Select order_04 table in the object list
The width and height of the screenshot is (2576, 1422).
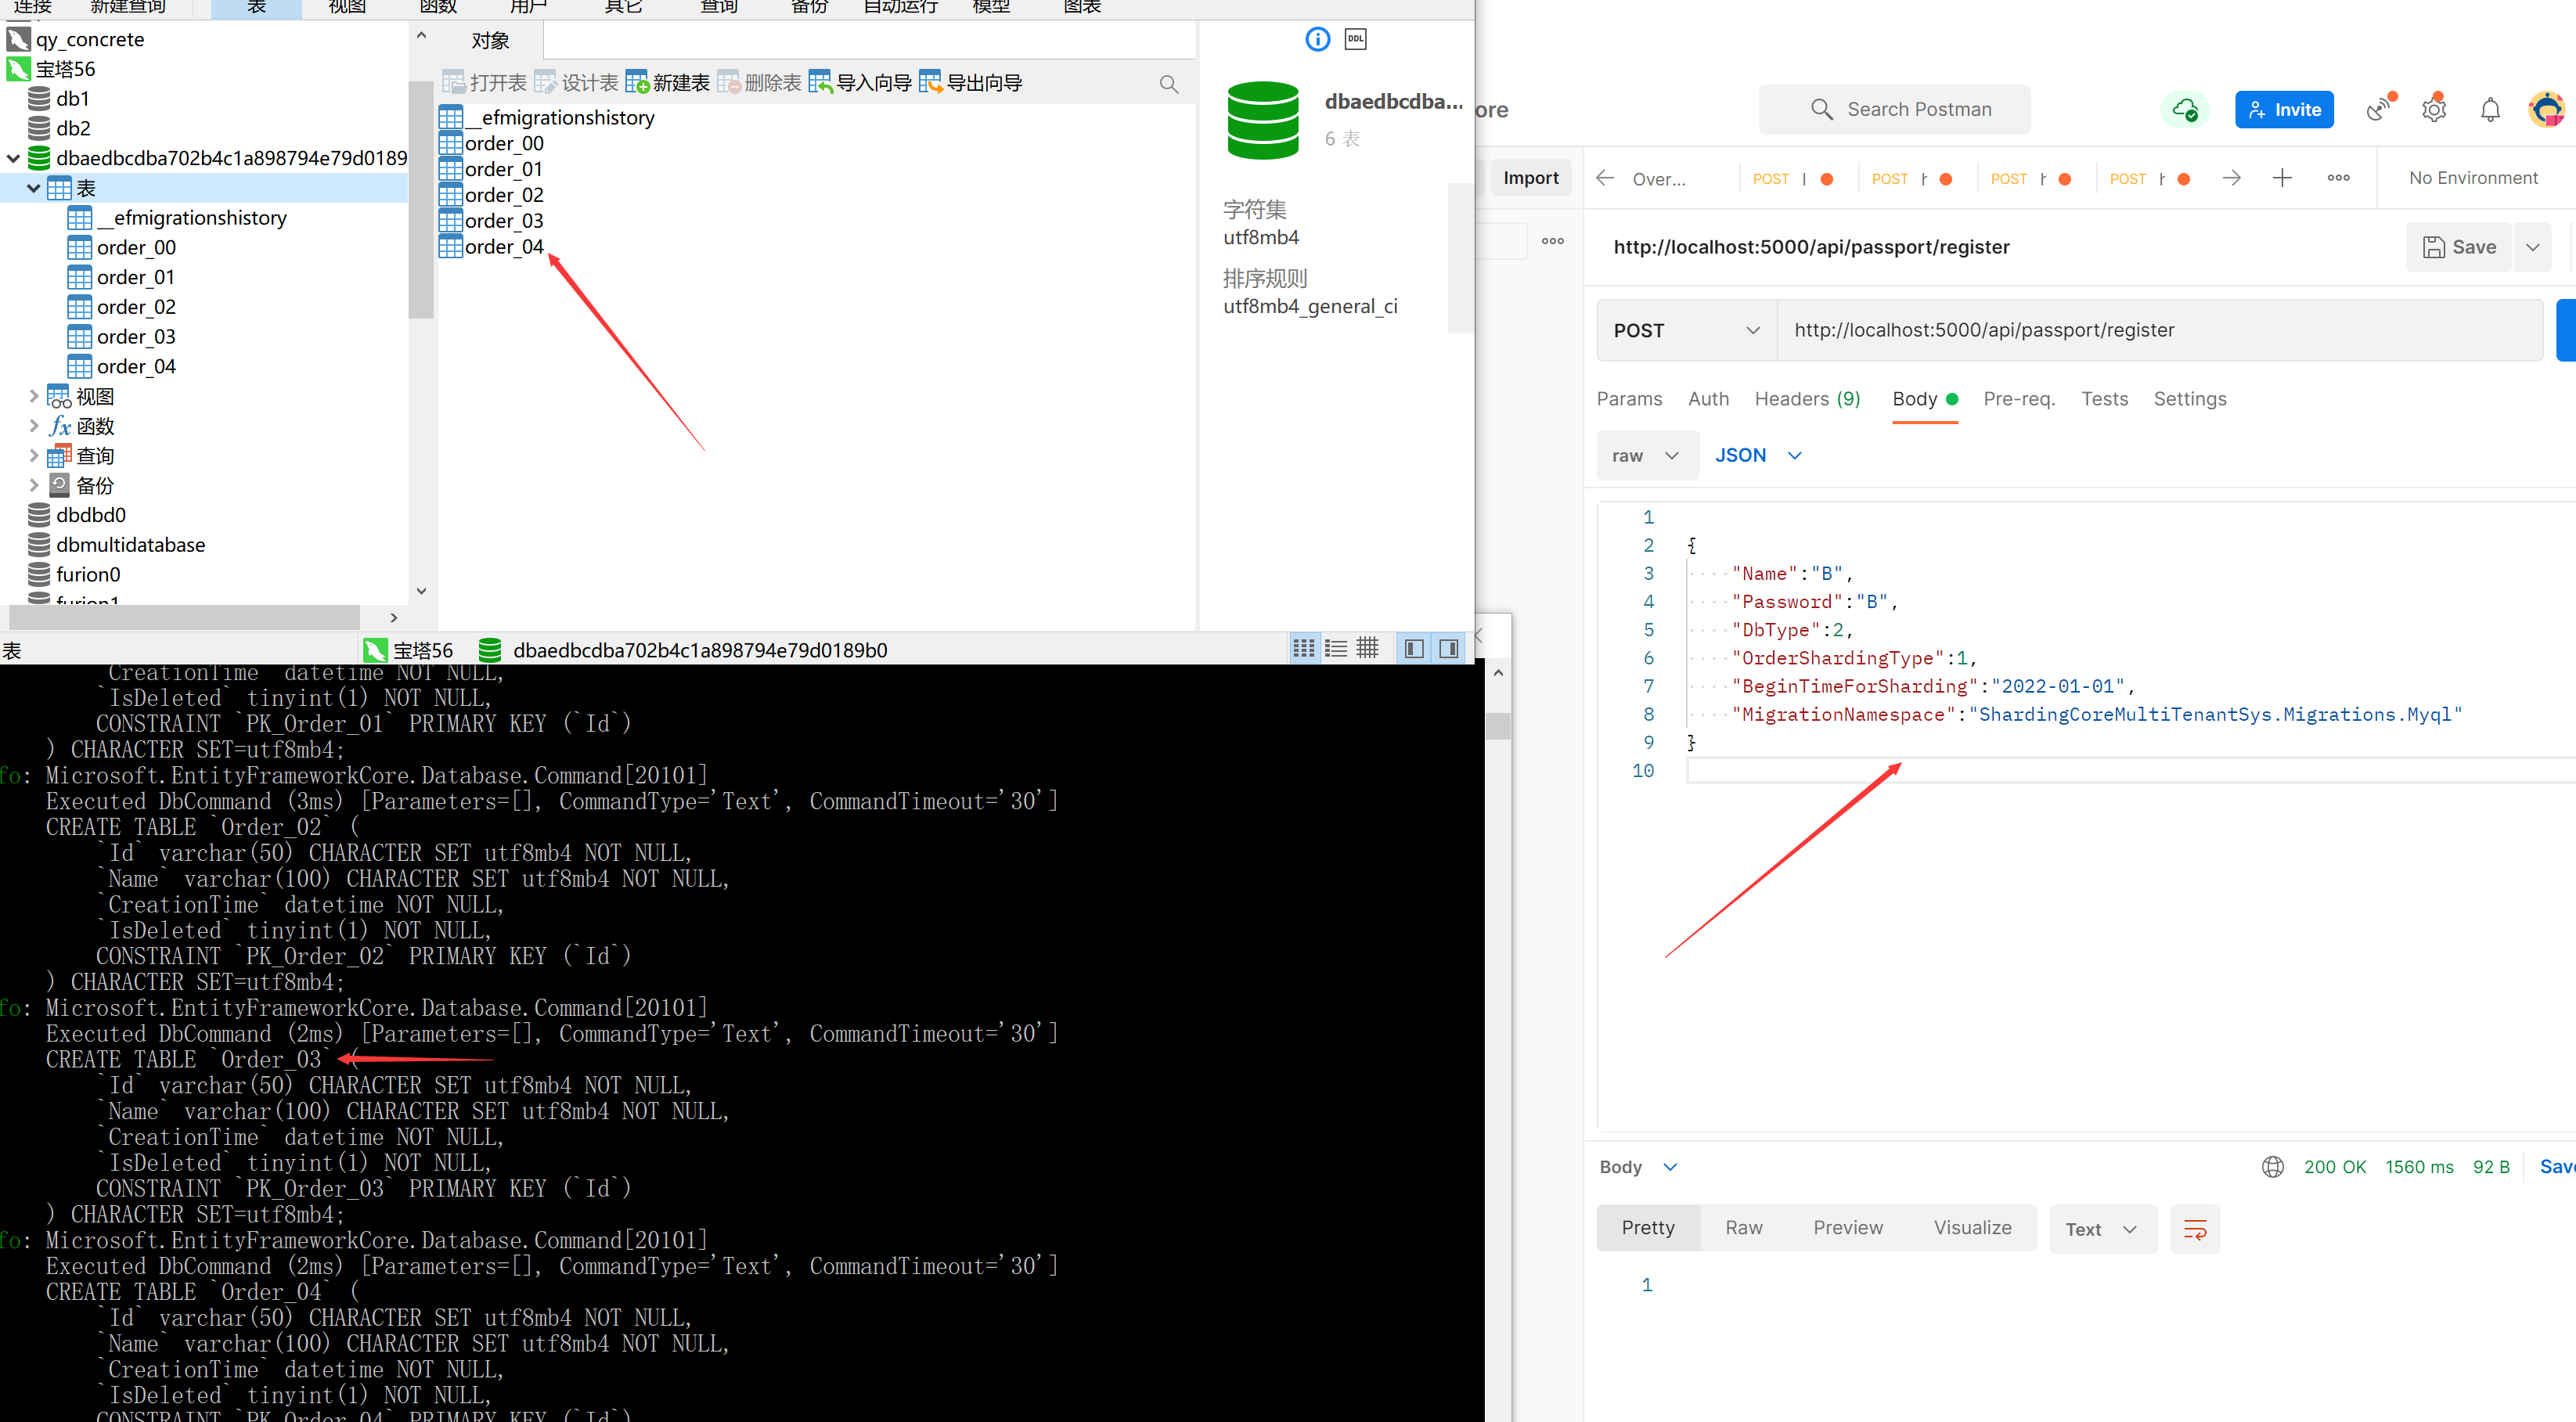click(x=503, y=245)
